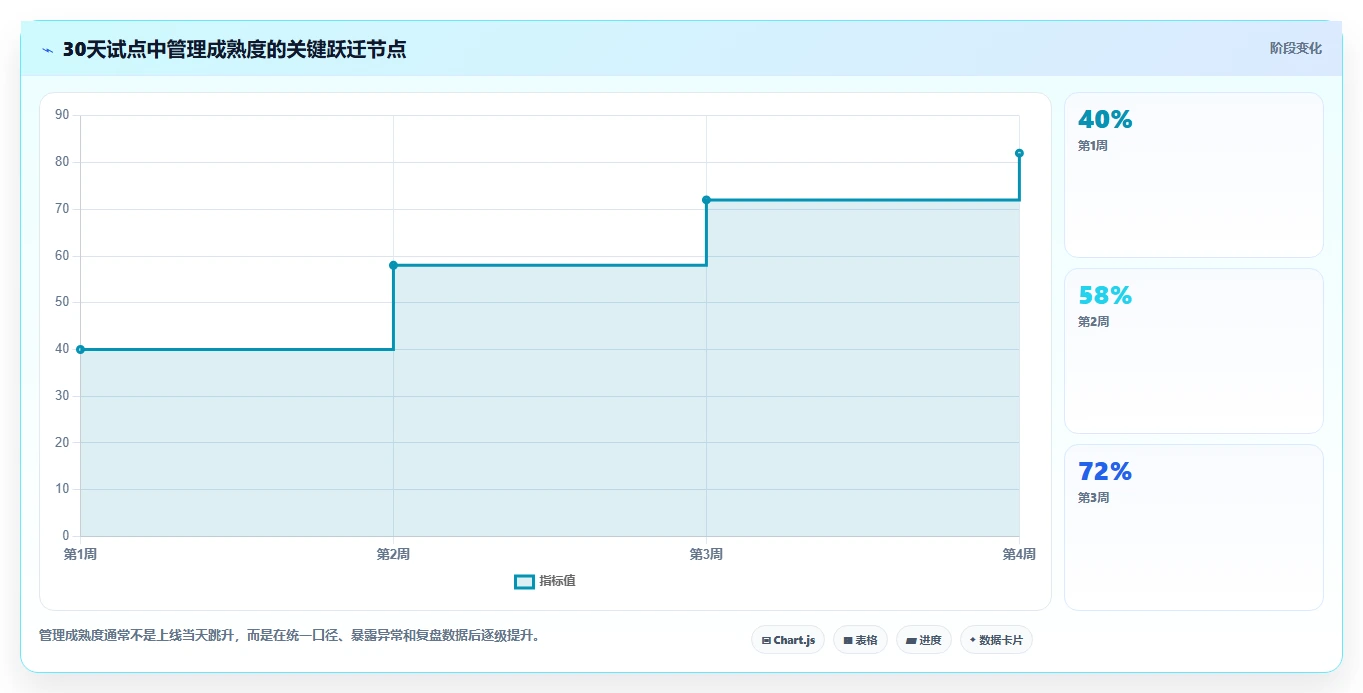Click the 指标值 legend label
Screen dimensions: 1363x693
(x=557, y=581)
